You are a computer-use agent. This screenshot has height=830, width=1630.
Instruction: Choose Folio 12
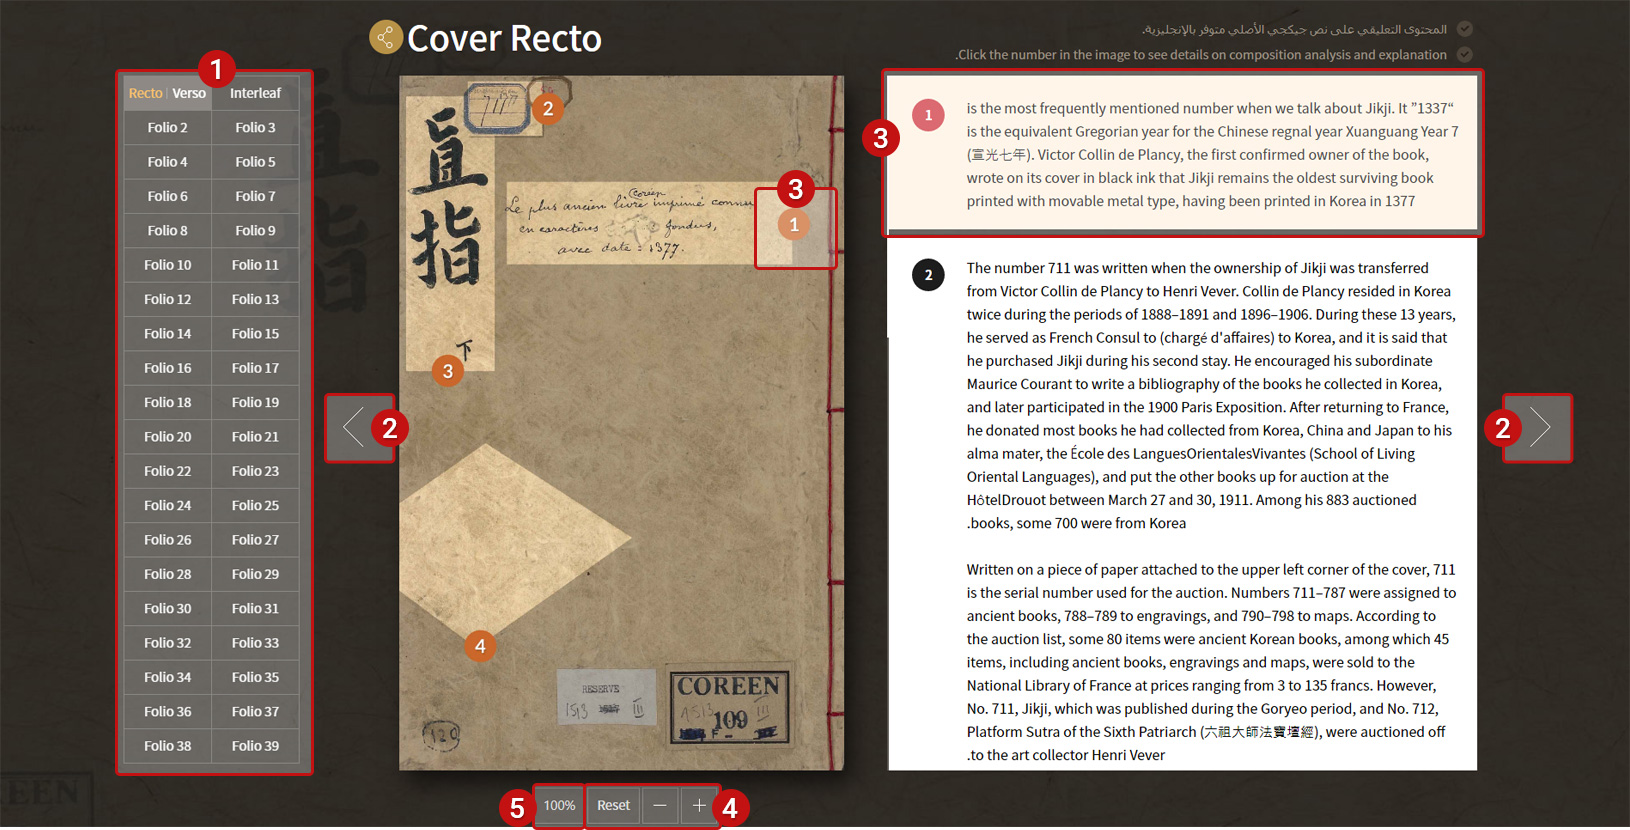click(x=168, y=299)
